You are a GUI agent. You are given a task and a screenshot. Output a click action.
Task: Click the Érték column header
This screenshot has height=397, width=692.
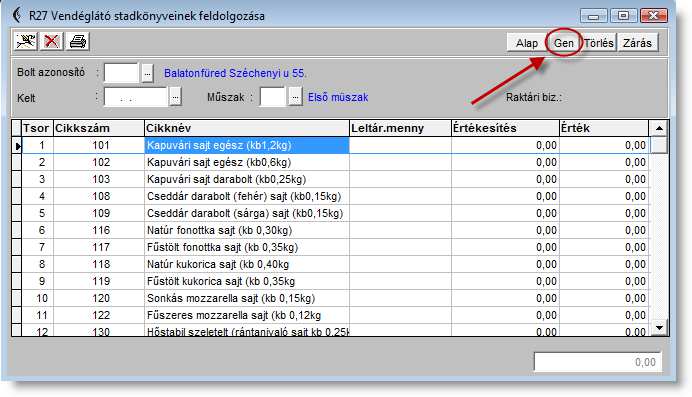604,128
